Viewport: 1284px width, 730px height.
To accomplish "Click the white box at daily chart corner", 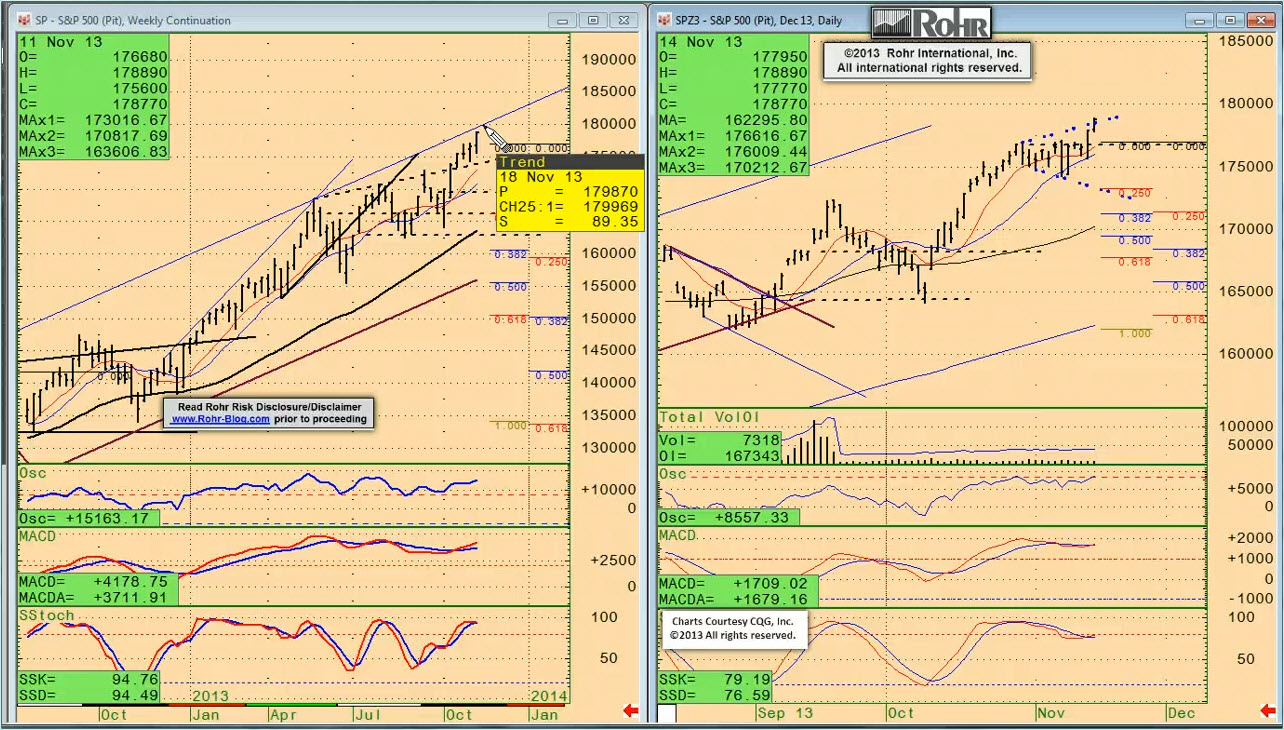I will (666, 713).
